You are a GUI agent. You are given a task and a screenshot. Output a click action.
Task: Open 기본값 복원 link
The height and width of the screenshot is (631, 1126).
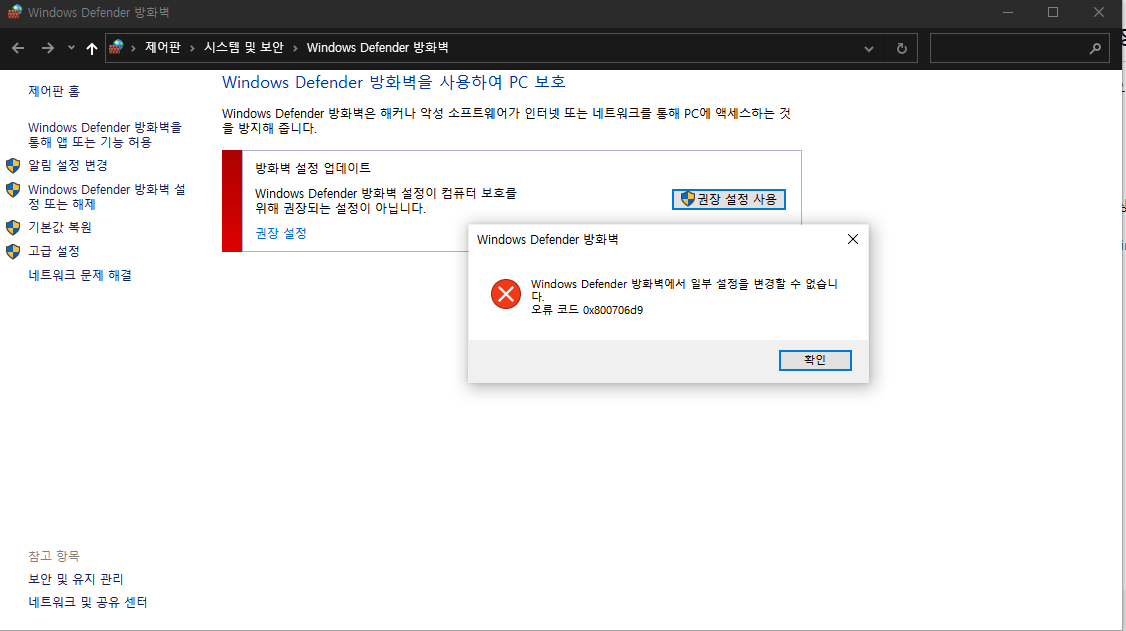60,227
